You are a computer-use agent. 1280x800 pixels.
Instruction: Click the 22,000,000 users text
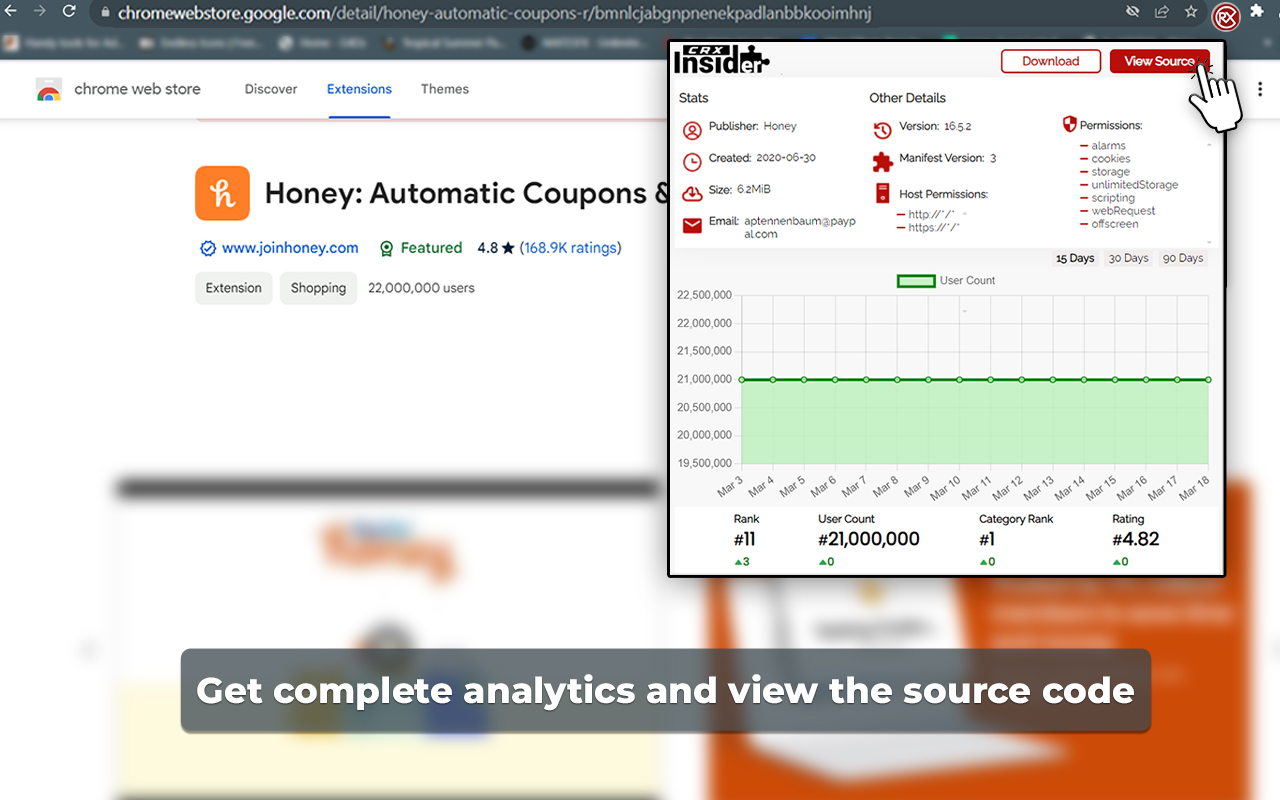[x=421, y=288]
